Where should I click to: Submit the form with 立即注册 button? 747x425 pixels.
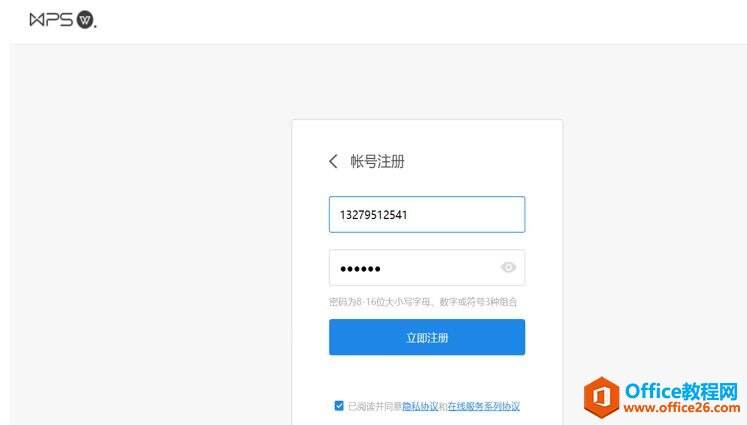427,337
